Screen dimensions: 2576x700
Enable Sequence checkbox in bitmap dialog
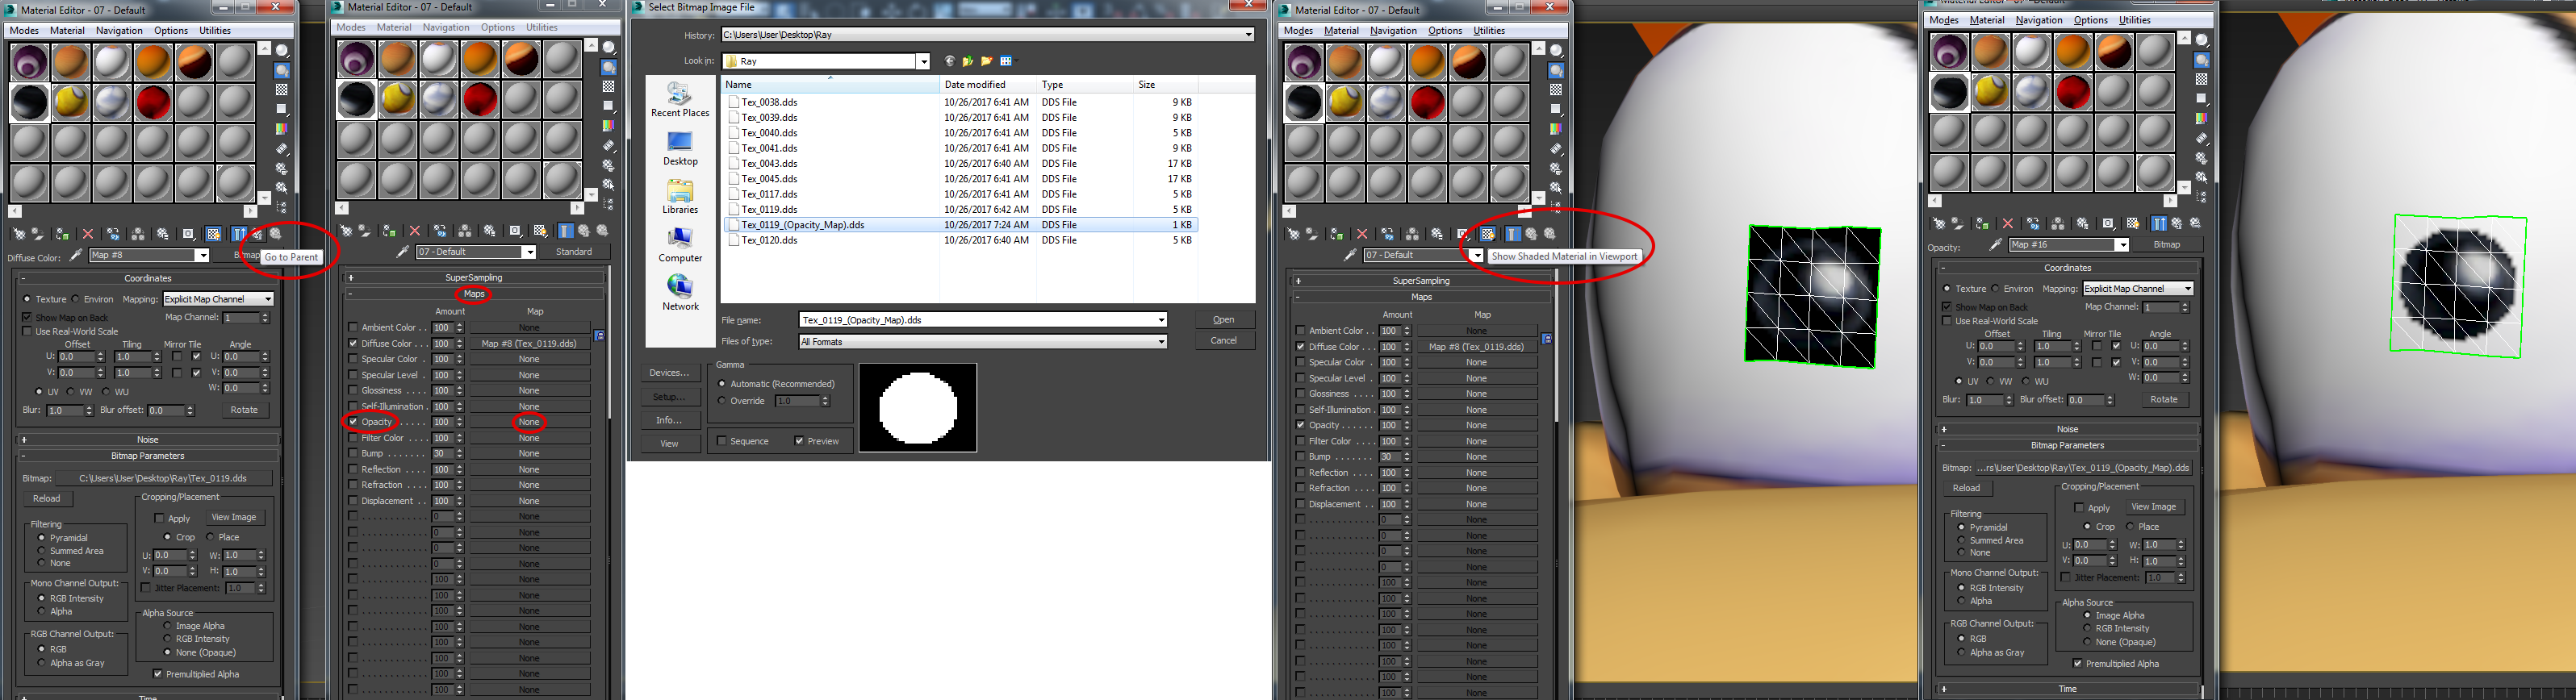pos(721,441)
